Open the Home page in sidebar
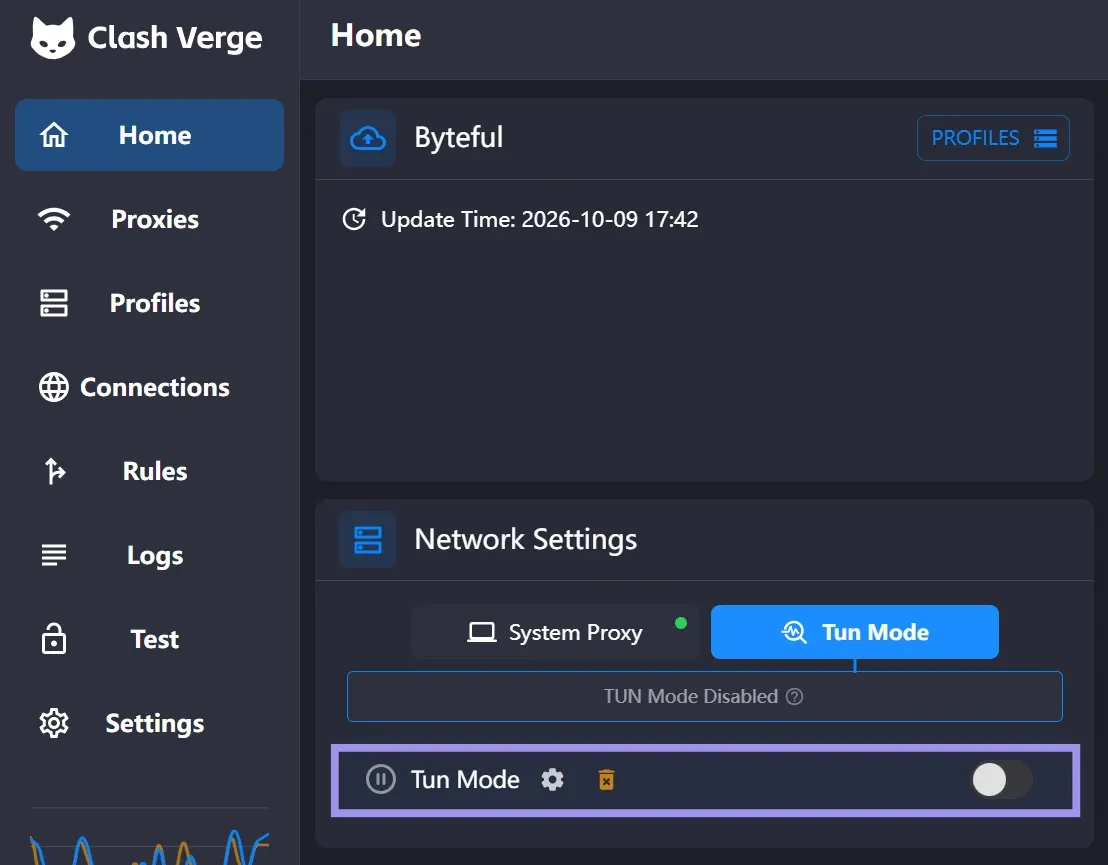 [149, 135]
